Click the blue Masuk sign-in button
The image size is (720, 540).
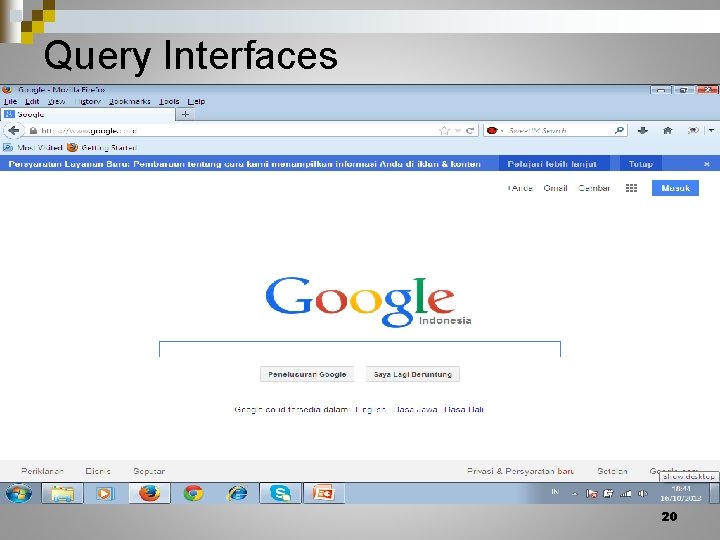675,188
